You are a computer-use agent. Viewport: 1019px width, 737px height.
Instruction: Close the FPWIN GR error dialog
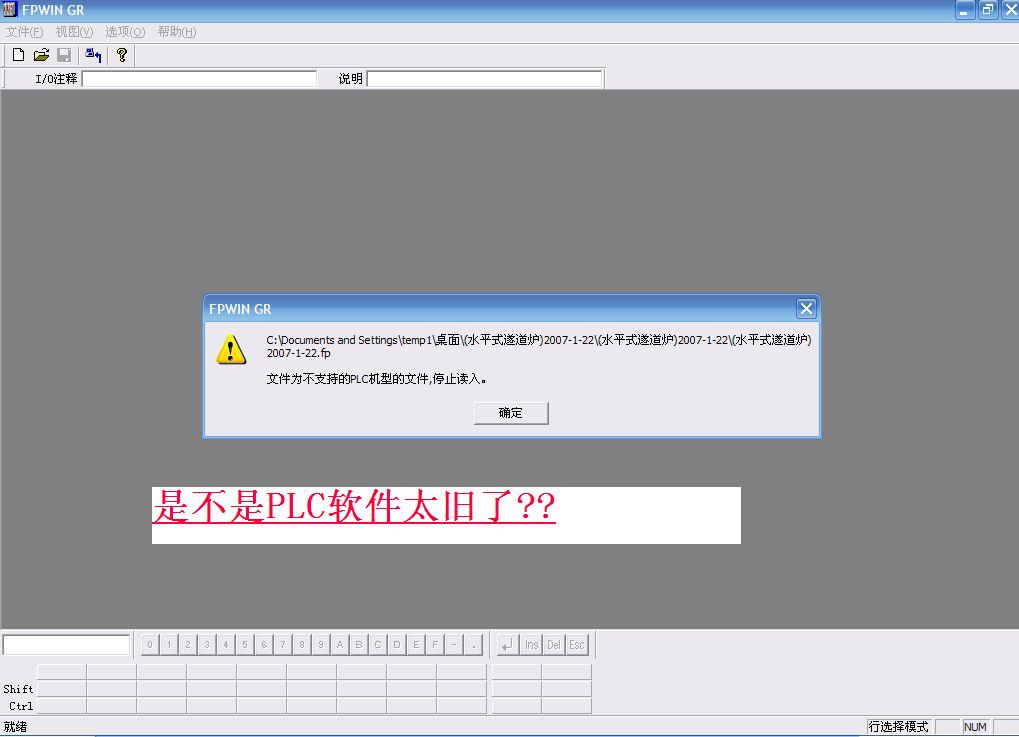[x=806, y=308]
